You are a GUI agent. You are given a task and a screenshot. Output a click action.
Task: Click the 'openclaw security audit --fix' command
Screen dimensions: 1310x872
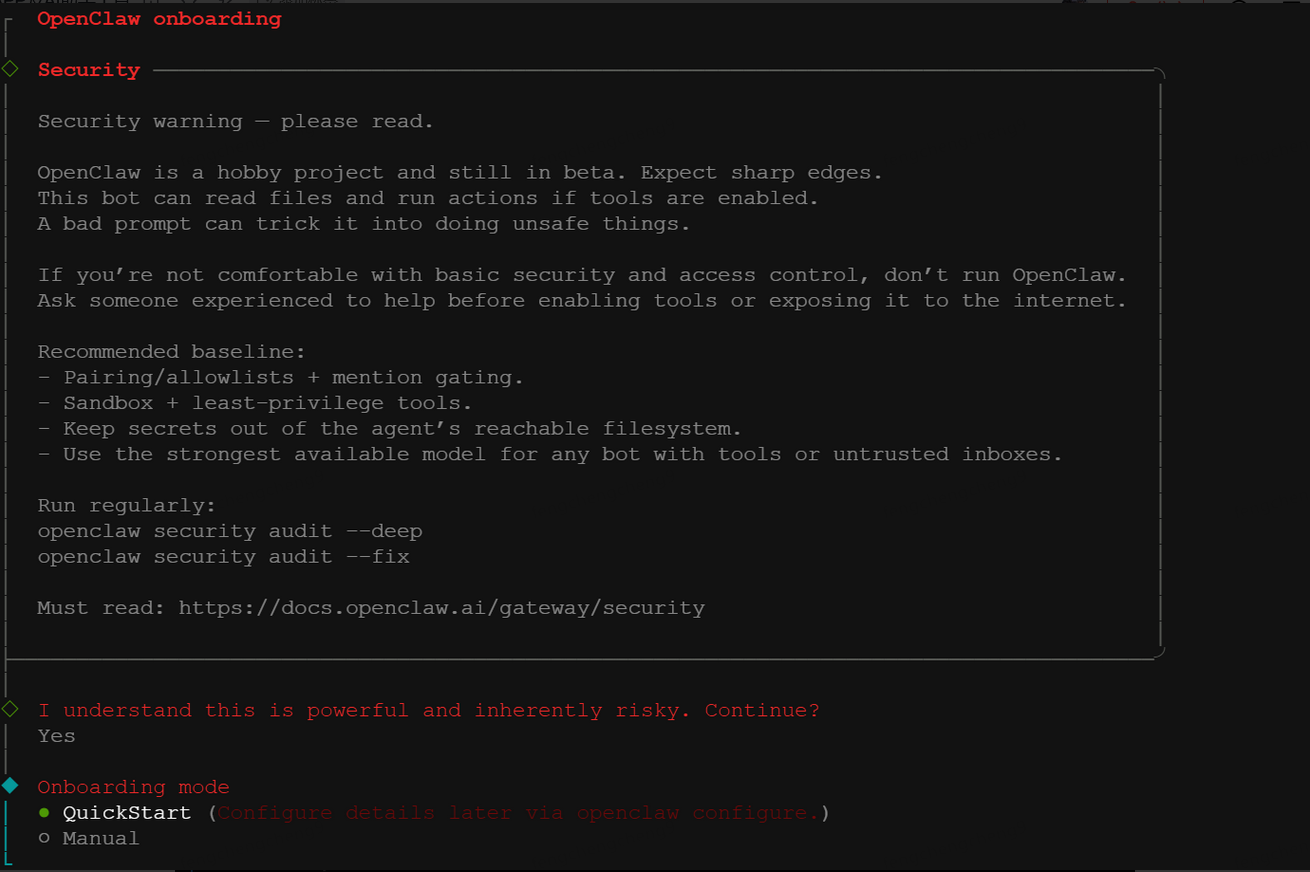[223, 557]
